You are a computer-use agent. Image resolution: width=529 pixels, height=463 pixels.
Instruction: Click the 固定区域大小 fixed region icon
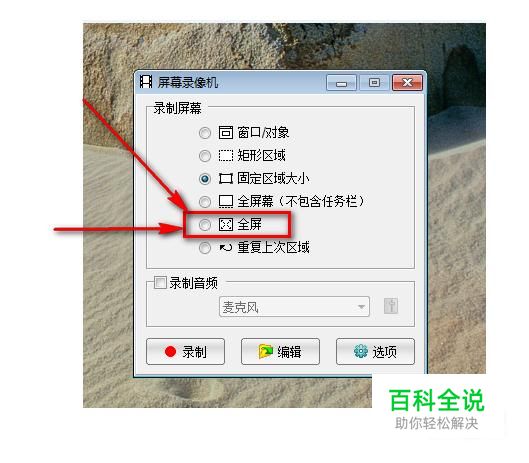(x=226, y=179)
